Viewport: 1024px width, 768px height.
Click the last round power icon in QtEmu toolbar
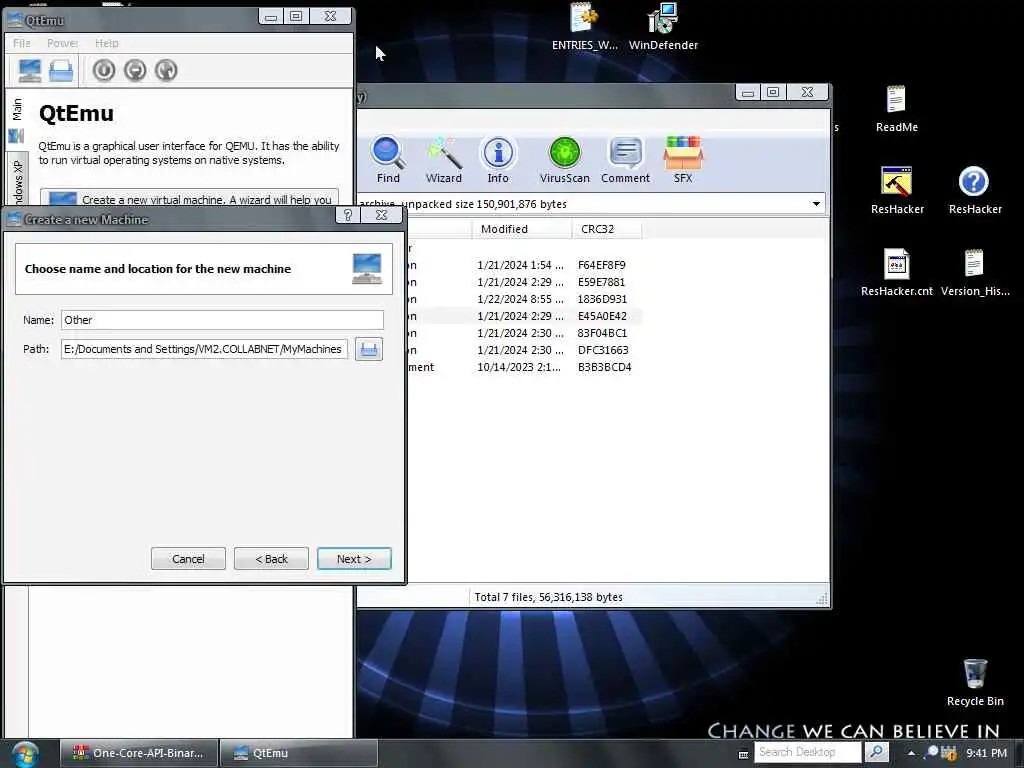point(166,70)
